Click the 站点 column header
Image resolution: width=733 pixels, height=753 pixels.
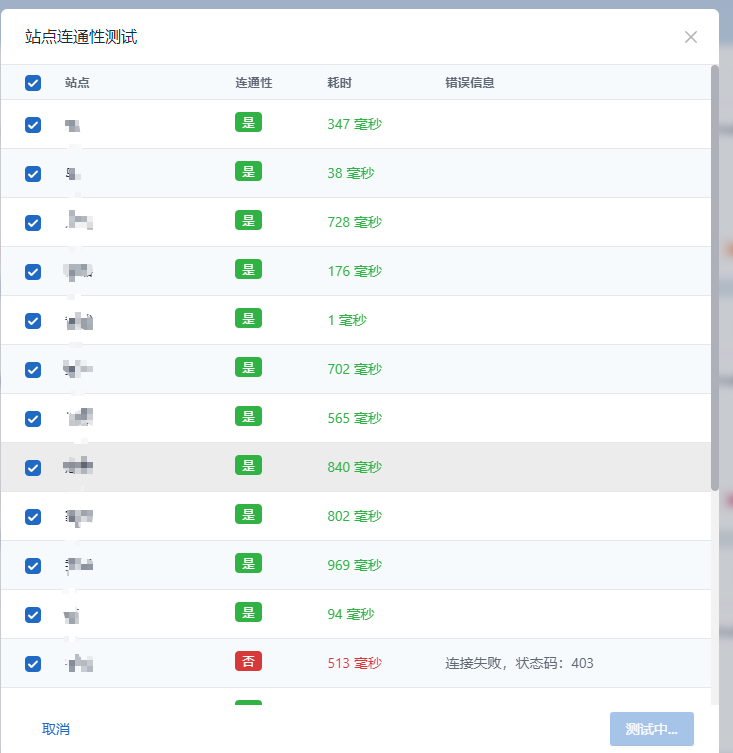[x=77, y=83]
